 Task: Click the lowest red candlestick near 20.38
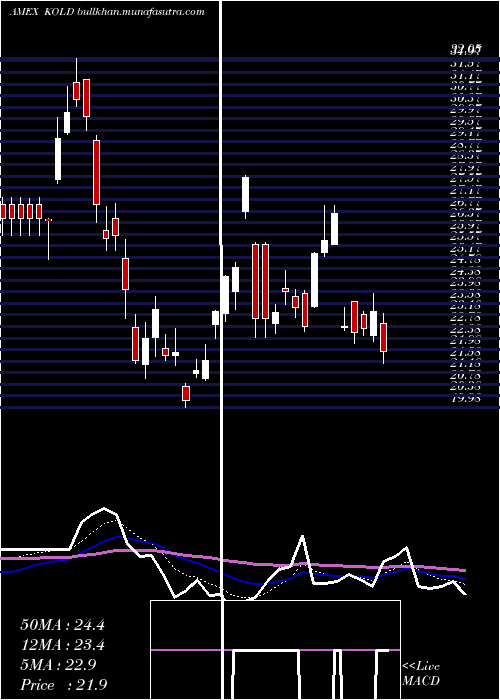coord(186,394)
